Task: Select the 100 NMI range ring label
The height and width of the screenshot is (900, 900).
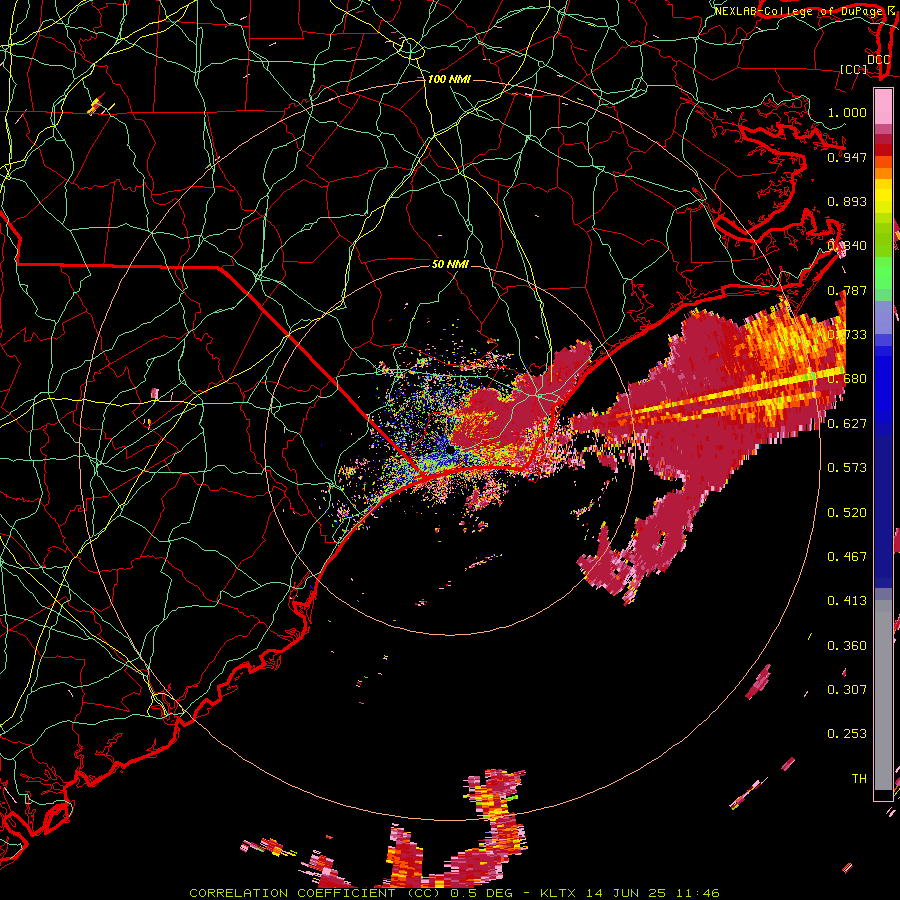Action: [x=449, y=79]
